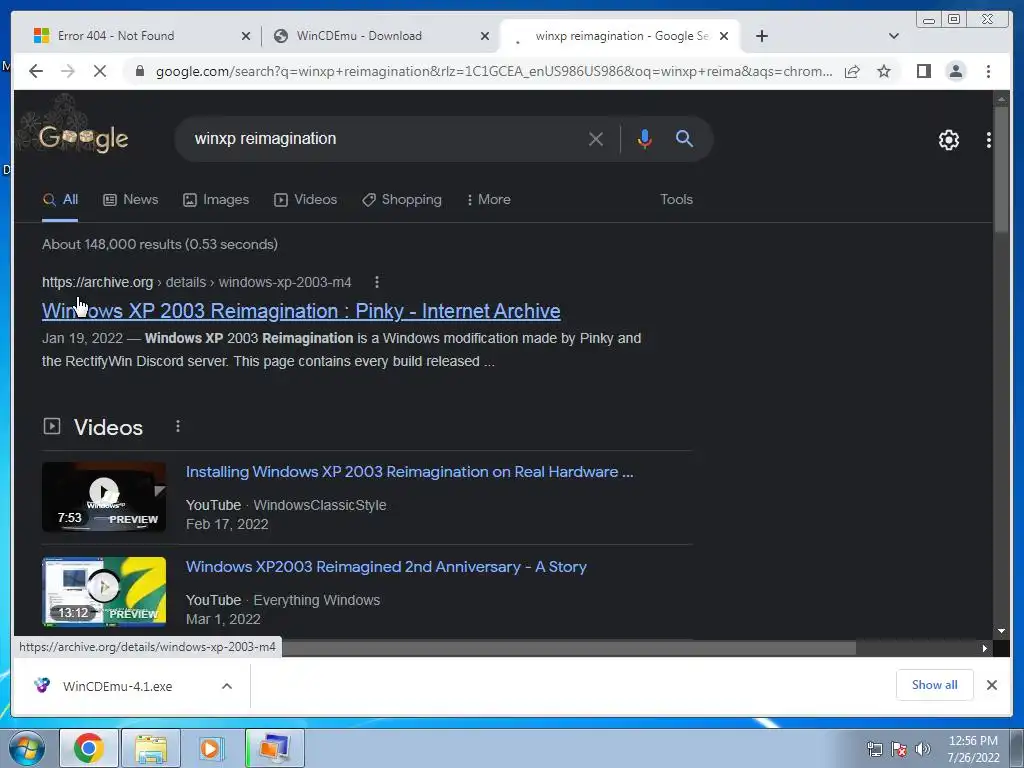Click the magnifier search button

684,138
